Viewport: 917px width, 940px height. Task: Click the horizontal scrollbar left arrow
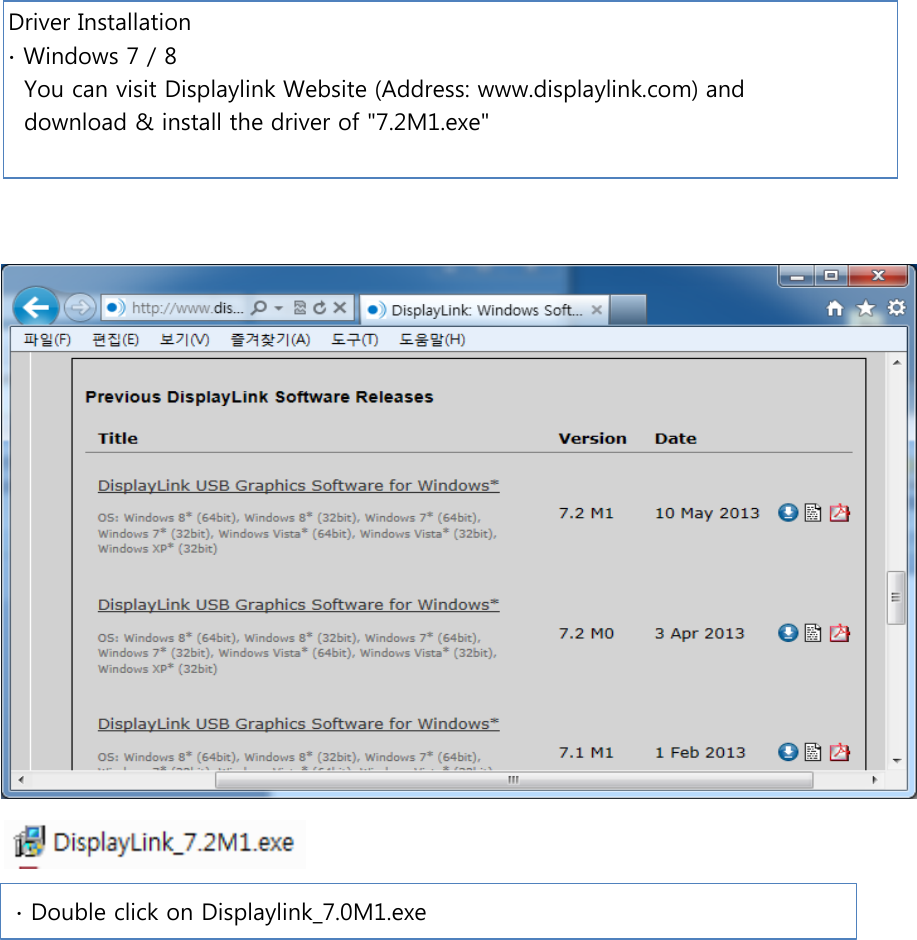[21, 780]
